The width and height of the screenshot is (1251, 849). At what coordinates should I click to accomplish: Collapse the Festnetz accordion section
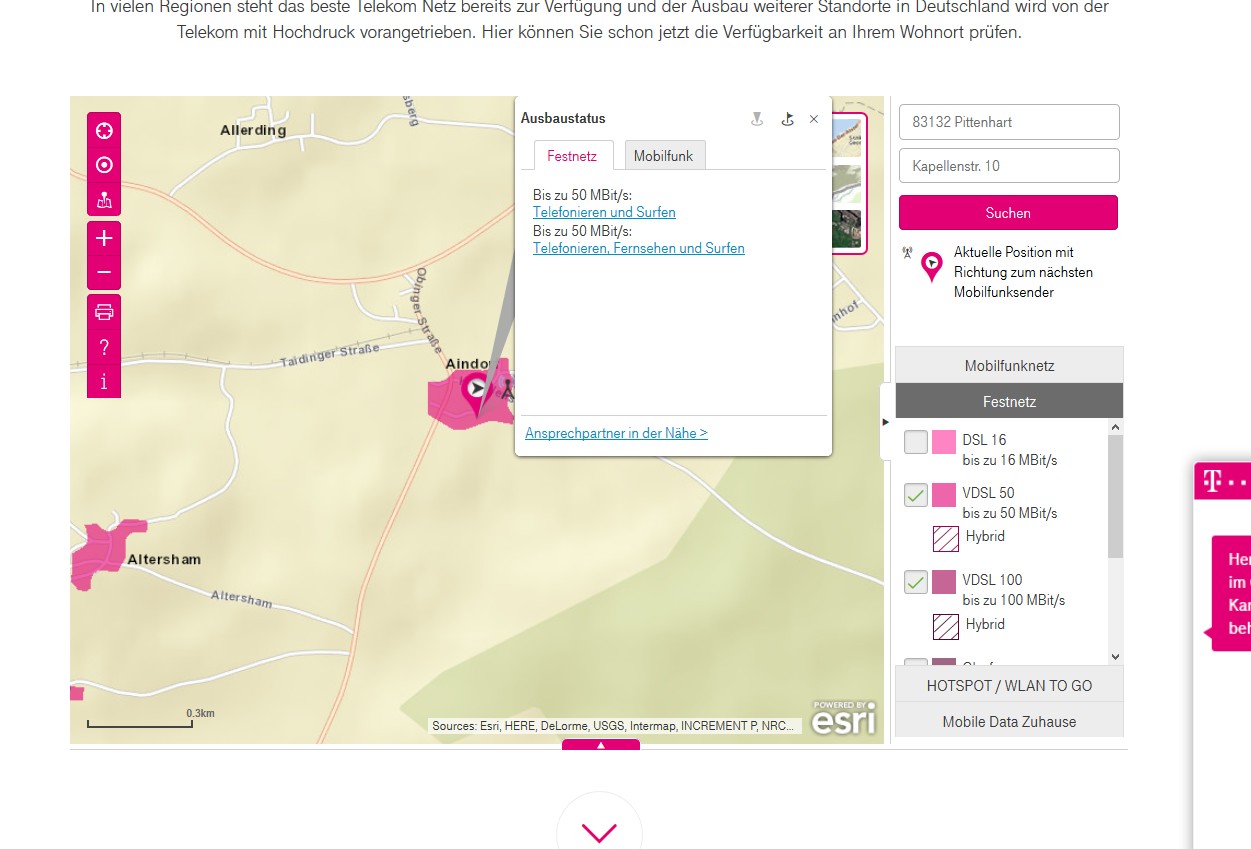[x=1009, y=401]
